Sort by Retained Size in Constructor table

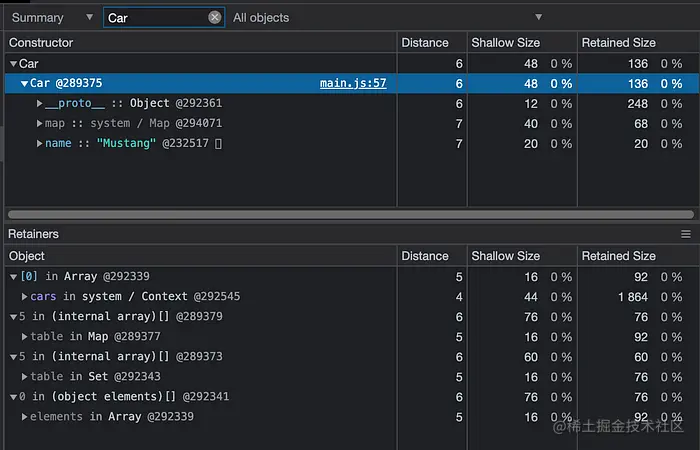click(619, 43)
